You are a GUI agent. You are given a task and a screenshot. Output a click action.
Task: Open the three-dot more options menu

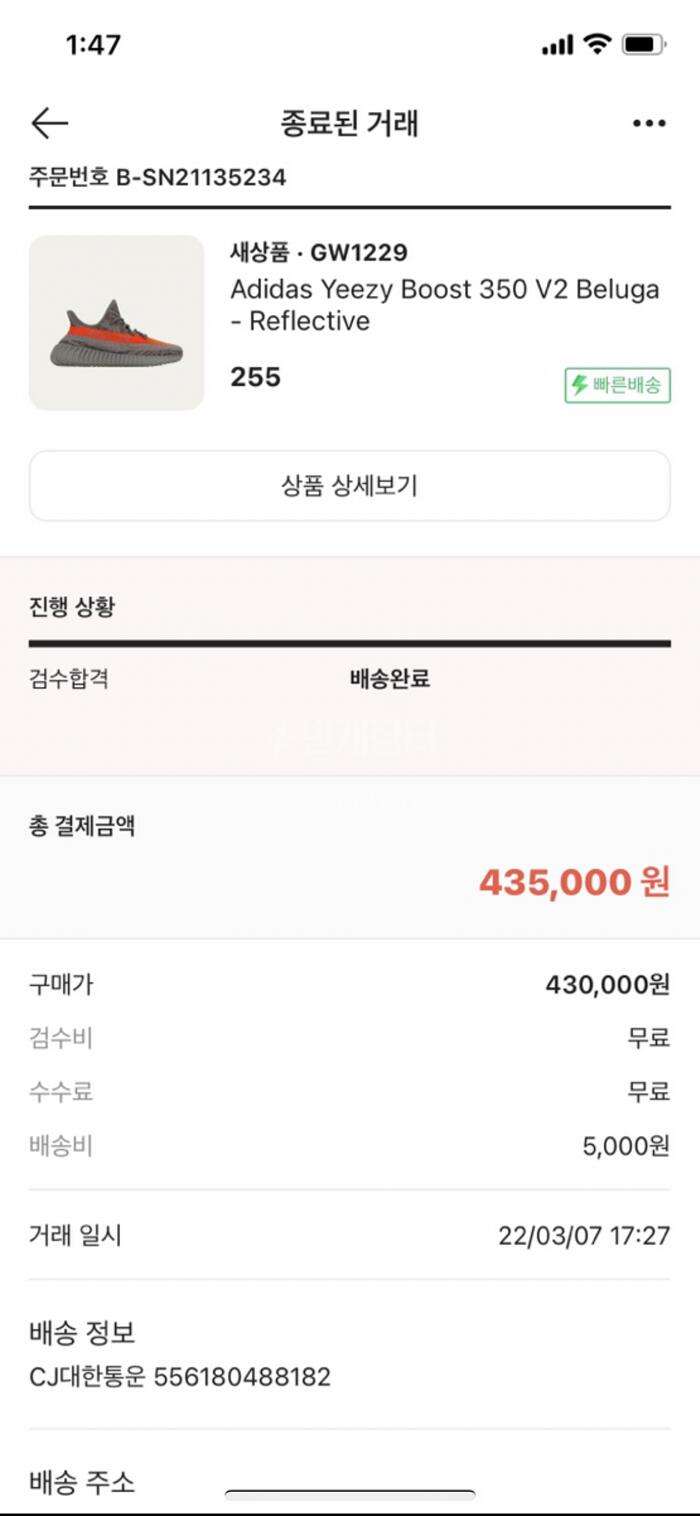[x=649, y=124]
